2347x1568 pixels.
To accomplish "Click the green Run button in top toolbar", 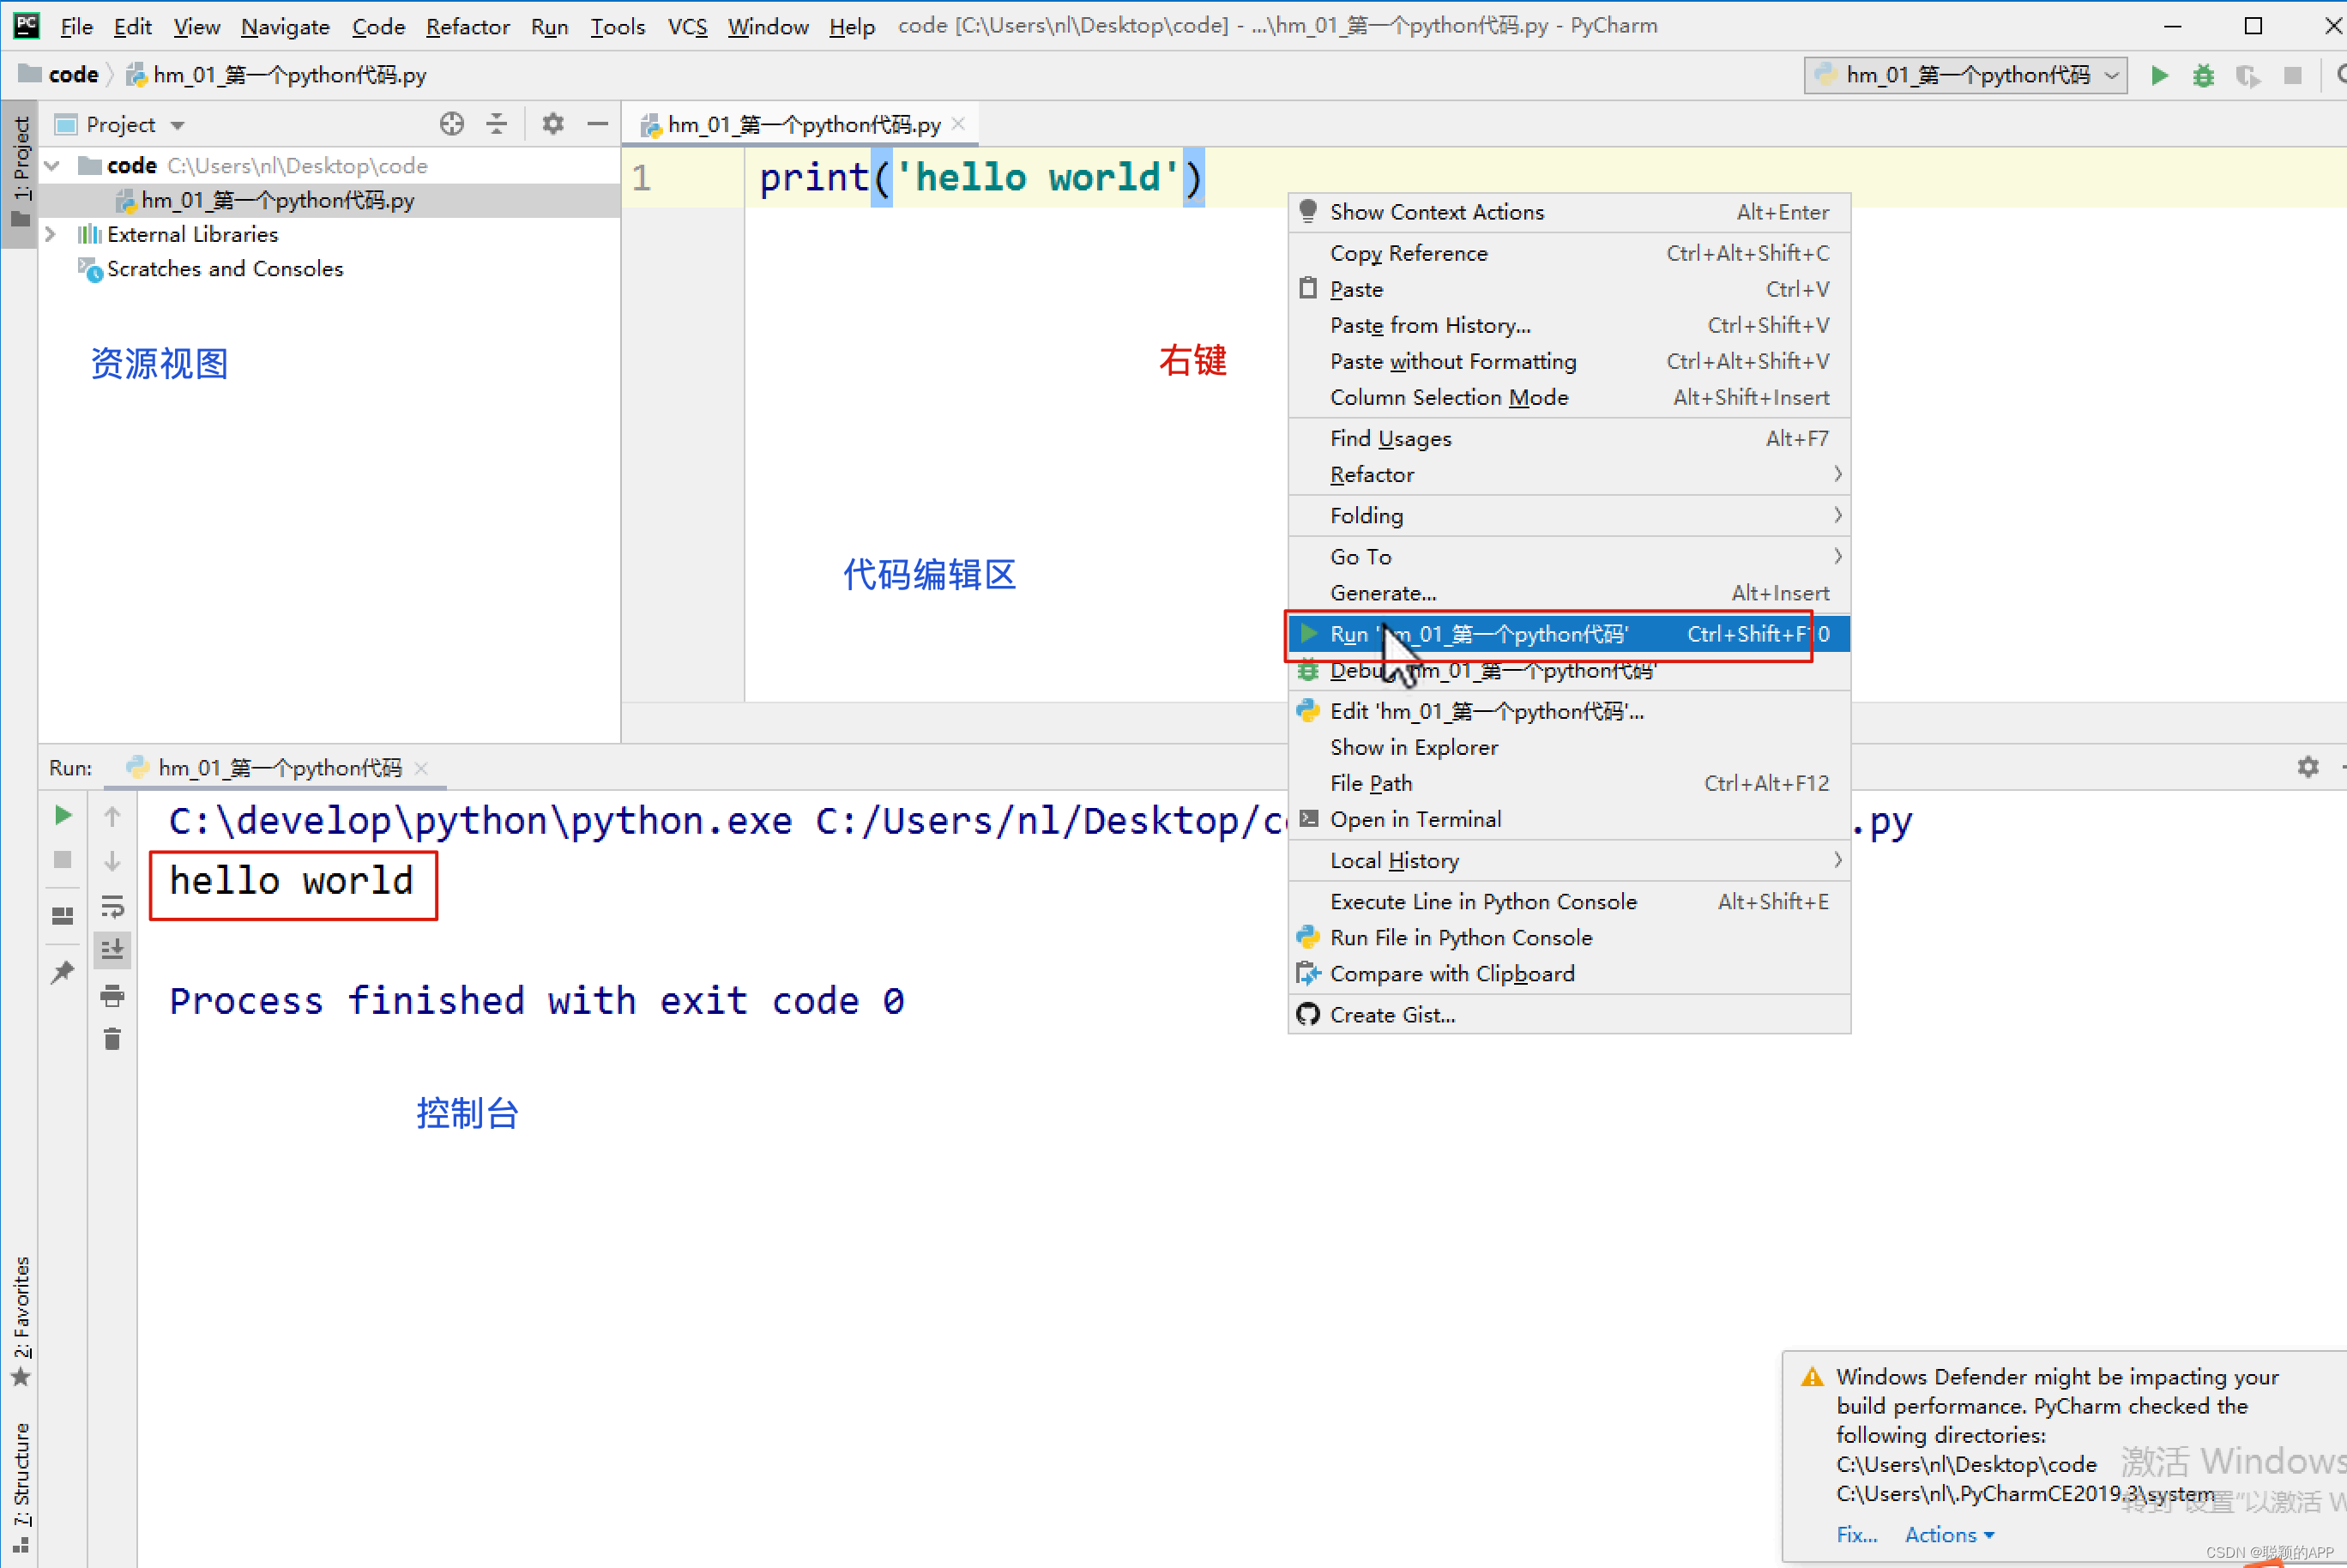I will (x=2159, y=75).
